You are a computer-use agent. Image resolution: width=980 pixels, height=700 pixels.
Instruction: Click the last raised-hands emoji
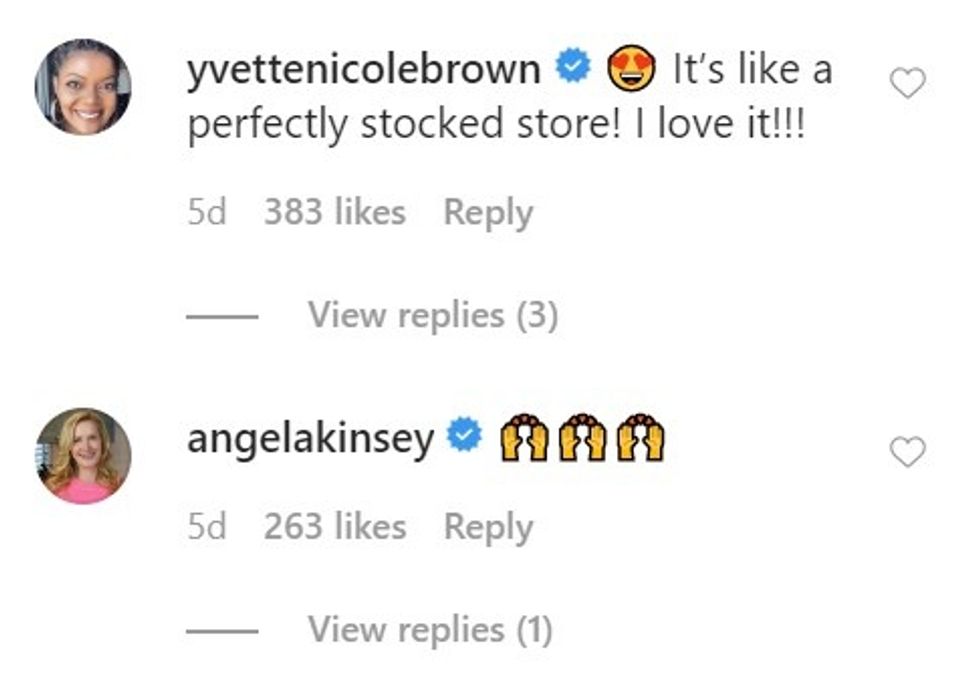click(x=640, y=438)
